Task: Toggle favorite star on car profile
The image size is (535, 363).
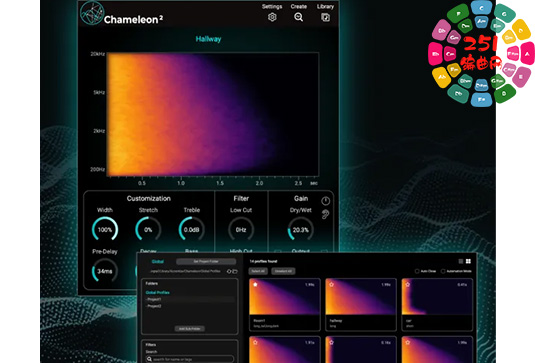Action: (x=407, y=284)
